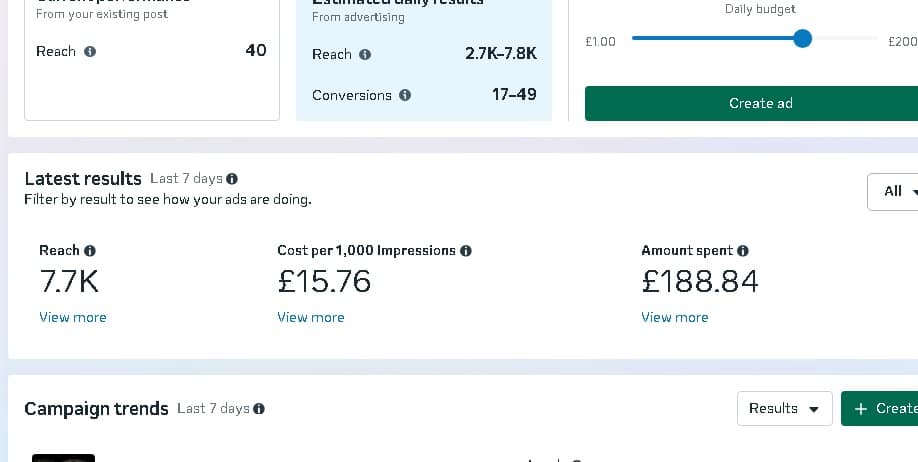Click info icon beside Cost per 1,000 Impressions

pyautogui.click(x=466, y=251)
